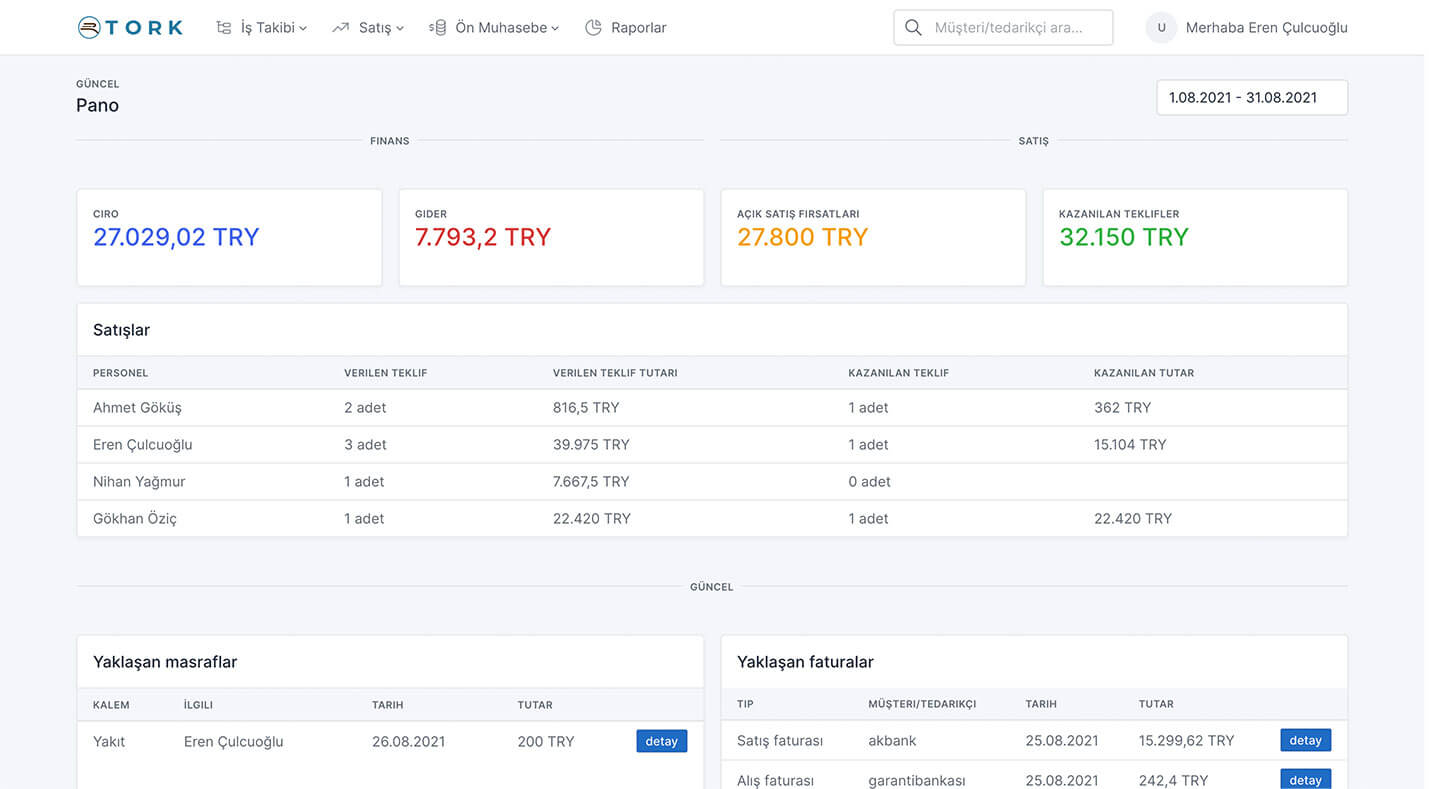Viewport: 1429px width, 789px height.
Task: Click the 2 adet cell
Action: click(365, 408)
